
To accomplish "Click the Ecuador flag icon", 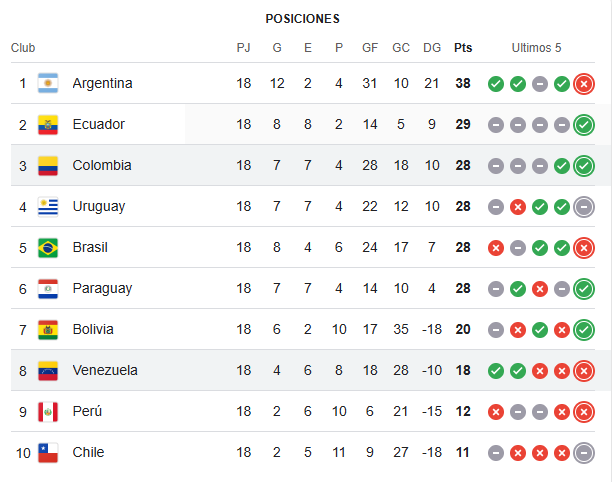I will (48, 125).
